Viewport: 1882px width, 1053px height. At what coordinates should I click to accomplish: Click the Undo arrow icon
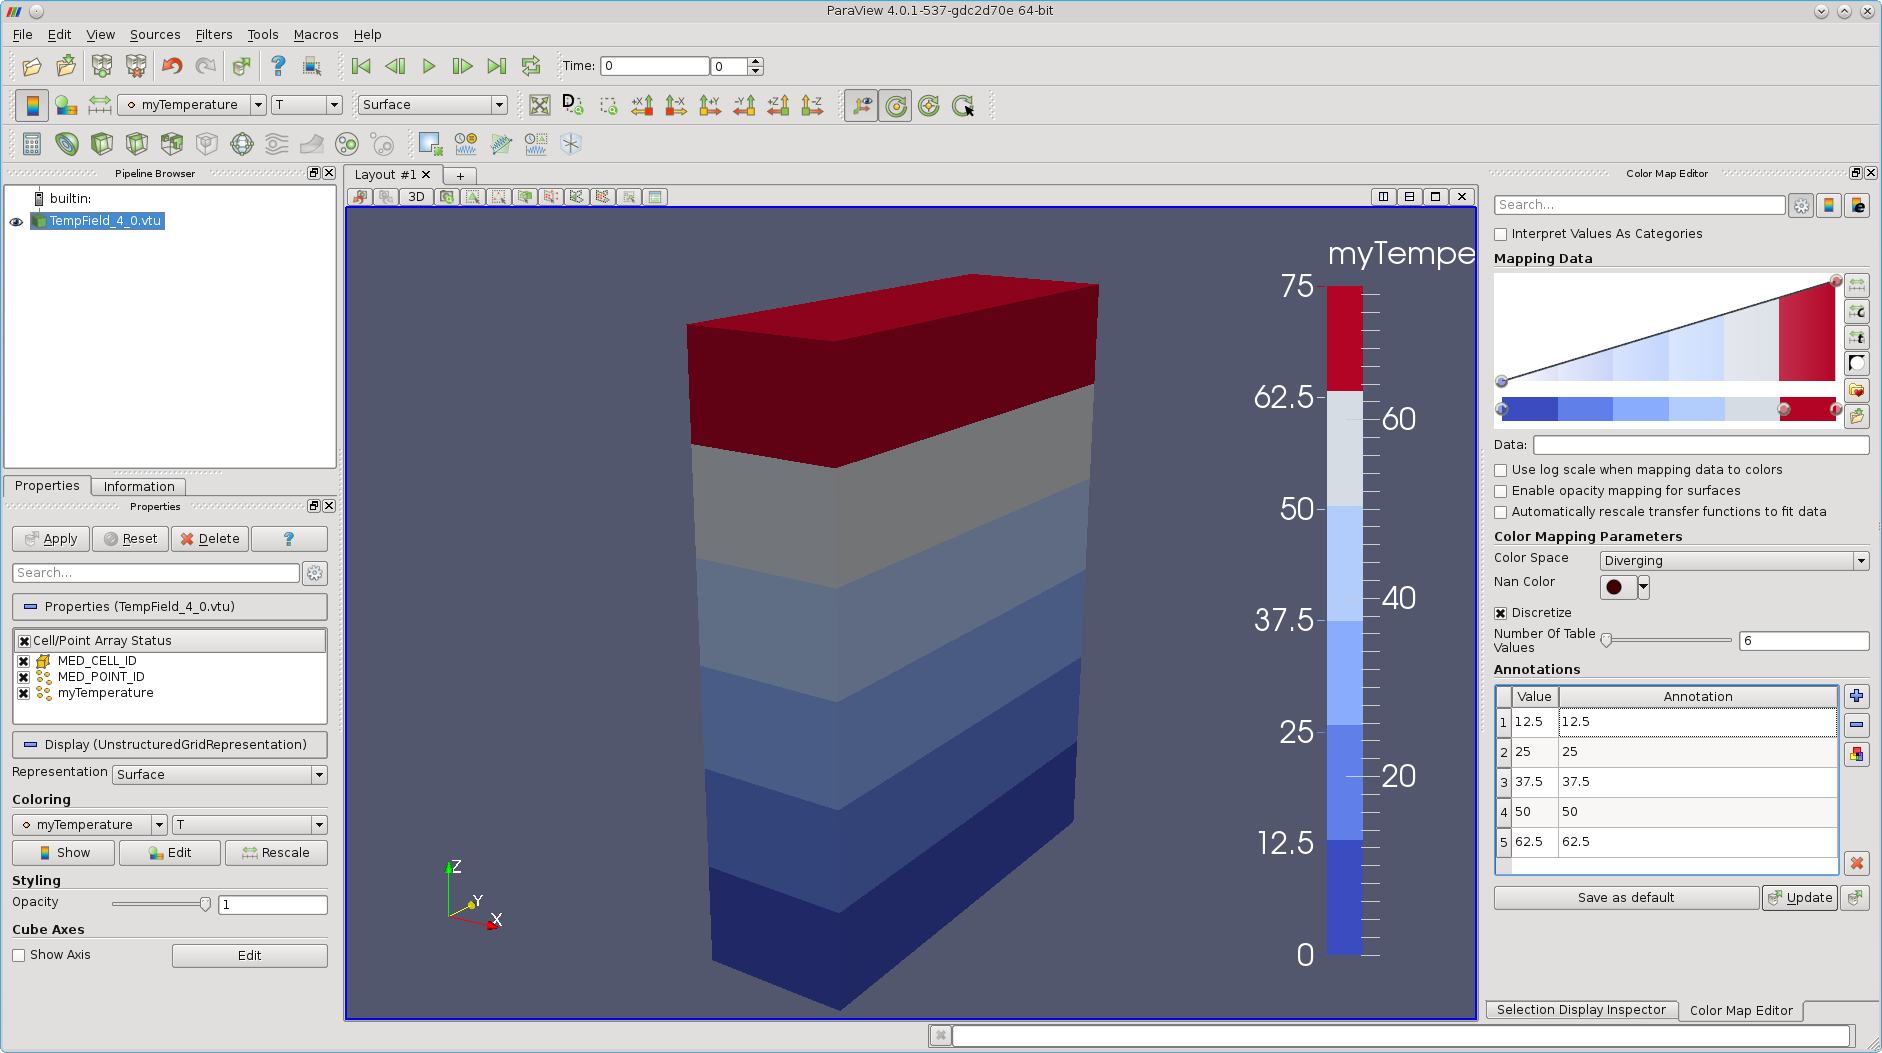pyautogui.click(x=172, y=67)
